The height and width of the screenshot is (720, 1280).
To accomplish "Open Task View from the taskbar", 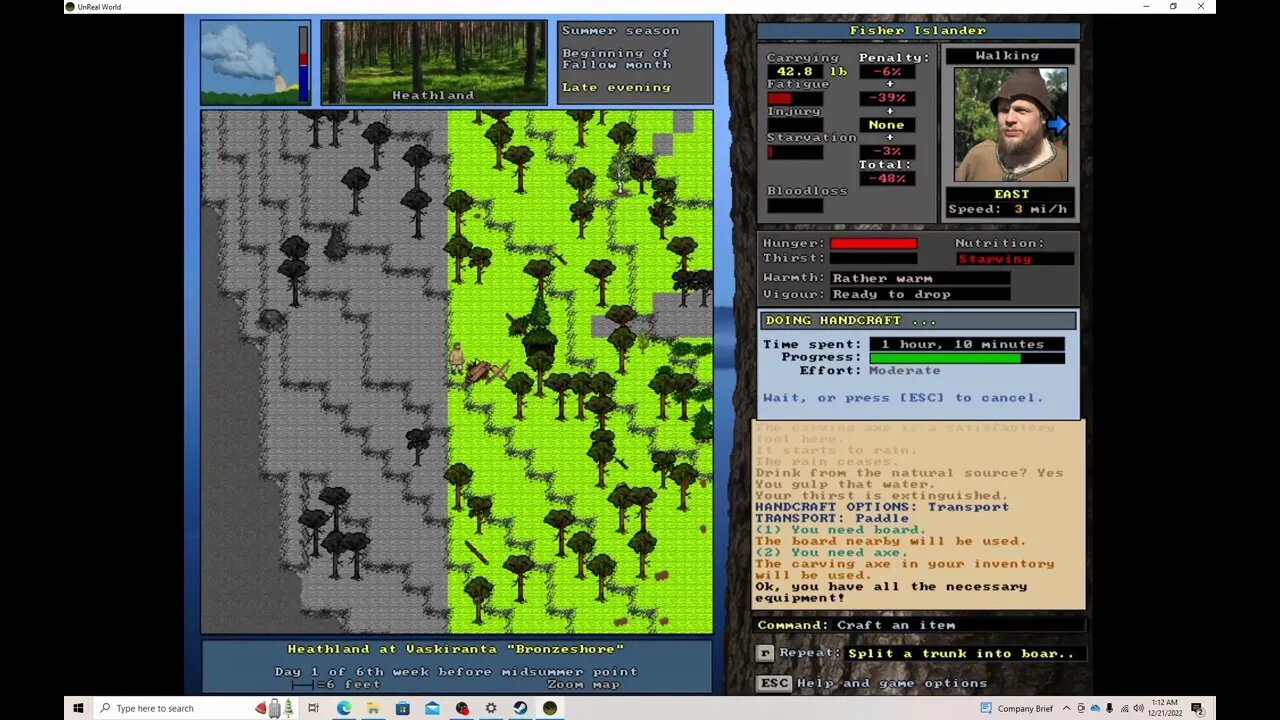I will 313,708.
